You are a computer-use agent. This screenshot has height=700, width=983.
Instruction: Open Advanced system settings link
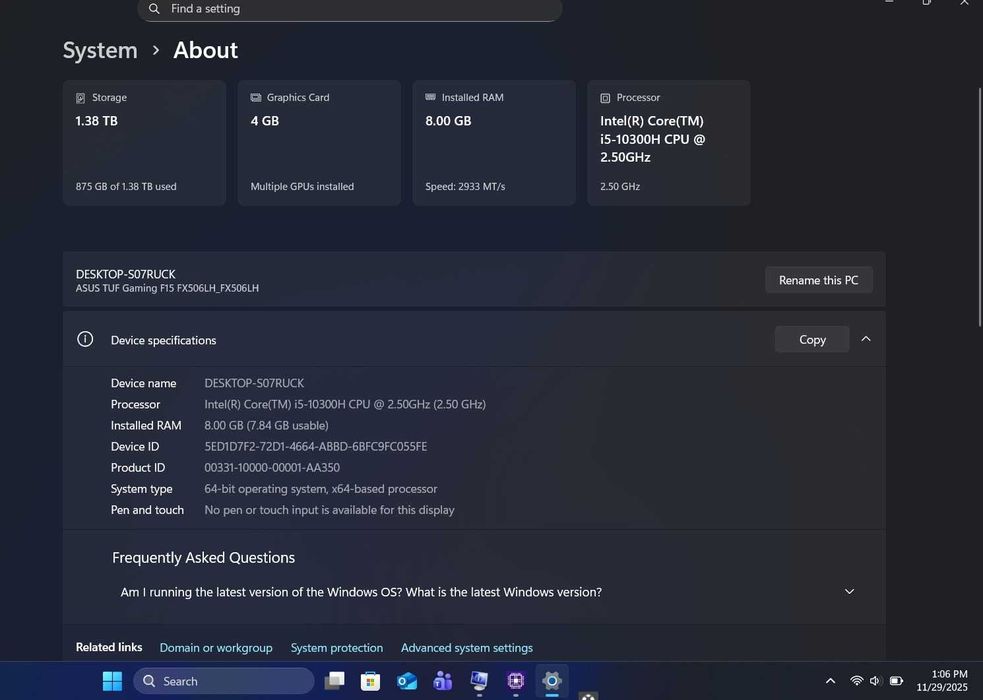coord(466,647)
